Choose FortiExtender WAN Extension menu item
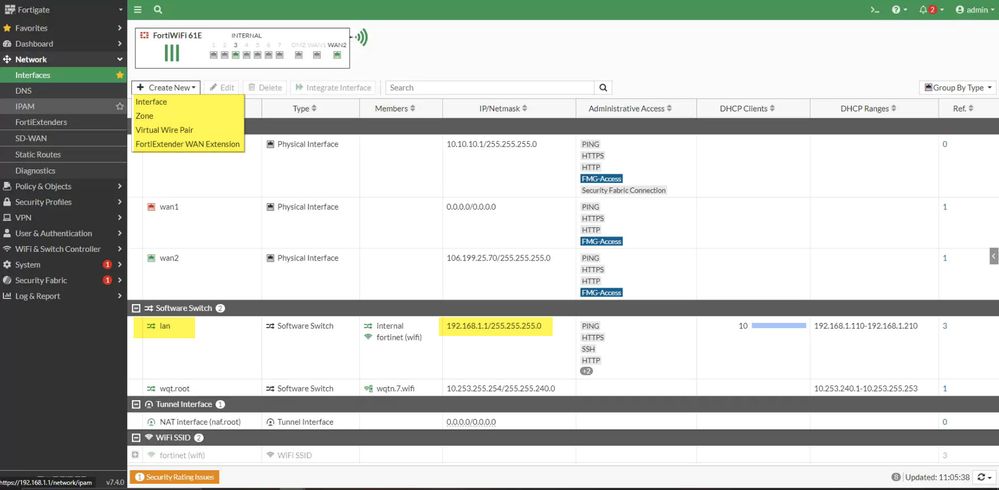The image size is (999, 490). pos(187,144)
